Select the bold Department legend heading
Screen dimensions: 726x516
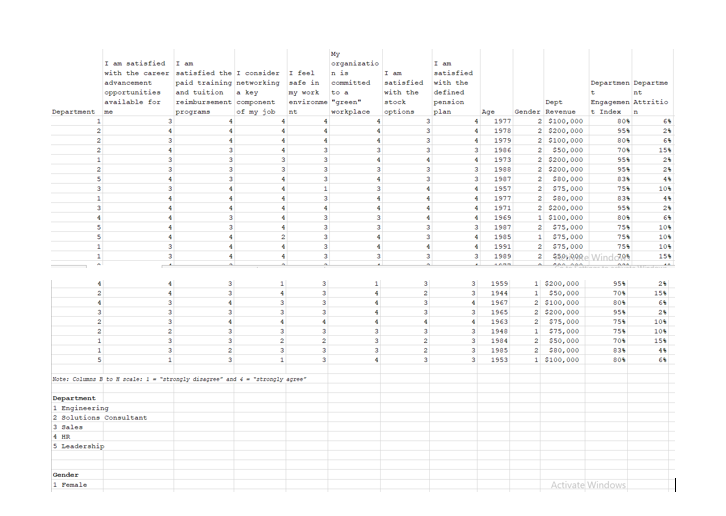click(74, 398)
